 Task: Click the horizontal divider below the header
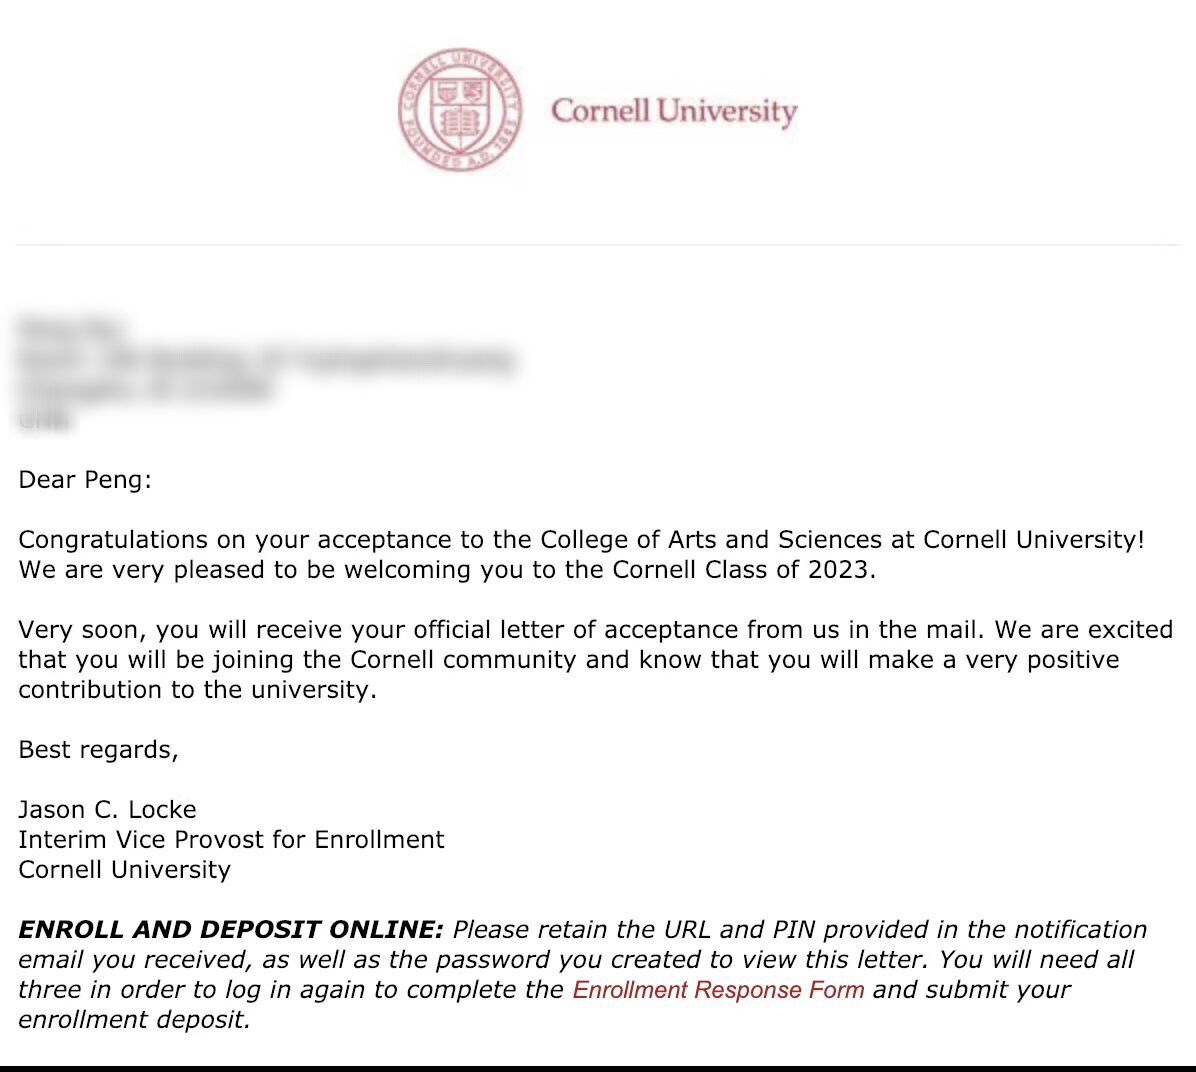tap(598, 244)
